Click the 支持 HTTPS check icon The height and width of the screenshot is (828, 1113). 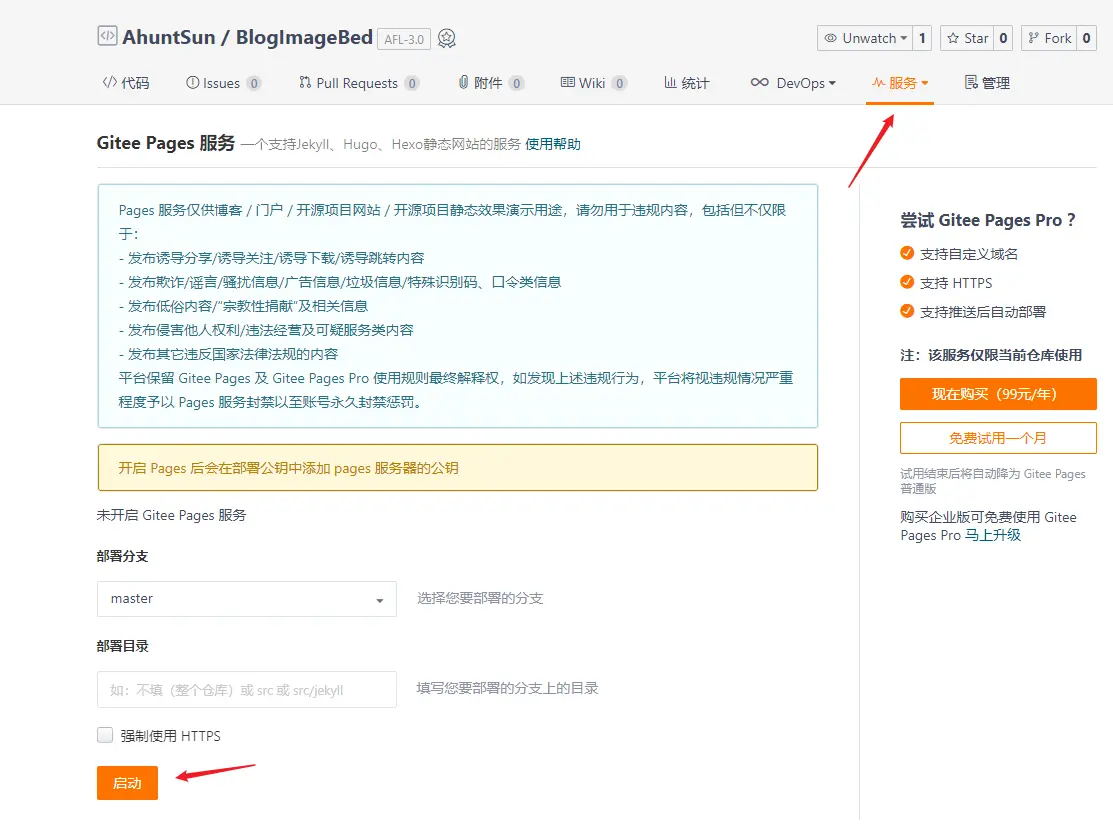point(907,282)
